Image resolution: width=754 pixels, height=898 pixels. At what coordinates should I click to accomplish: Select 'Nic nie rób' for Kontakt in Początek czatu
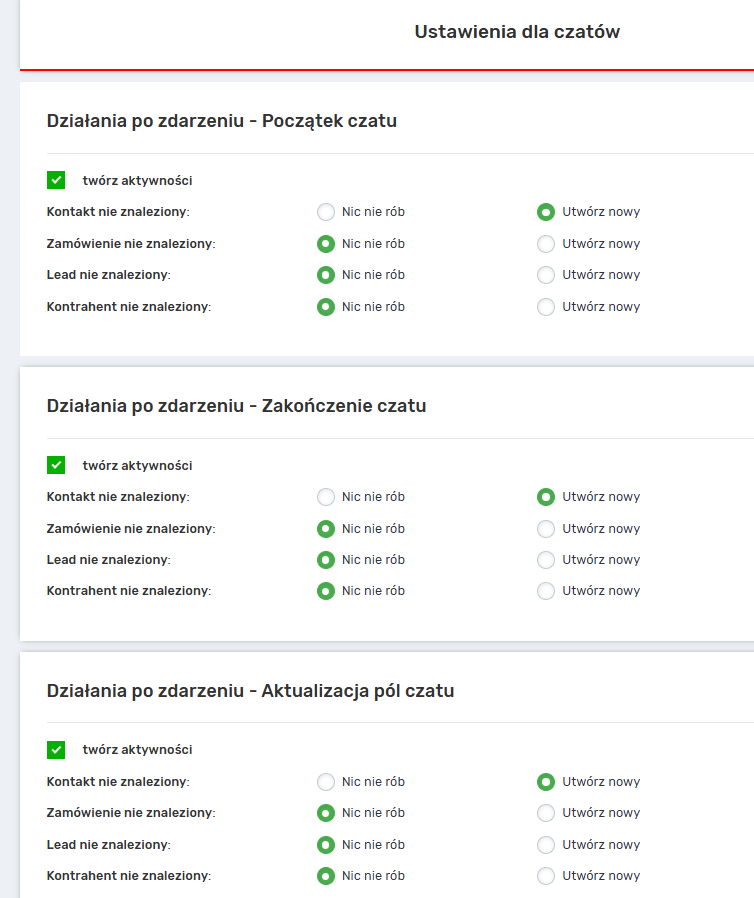326,212
